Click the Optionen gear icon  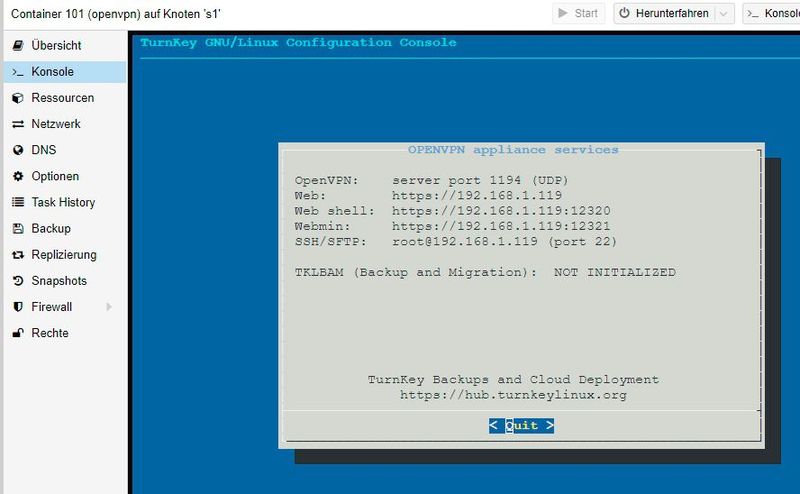click(18, 176)
